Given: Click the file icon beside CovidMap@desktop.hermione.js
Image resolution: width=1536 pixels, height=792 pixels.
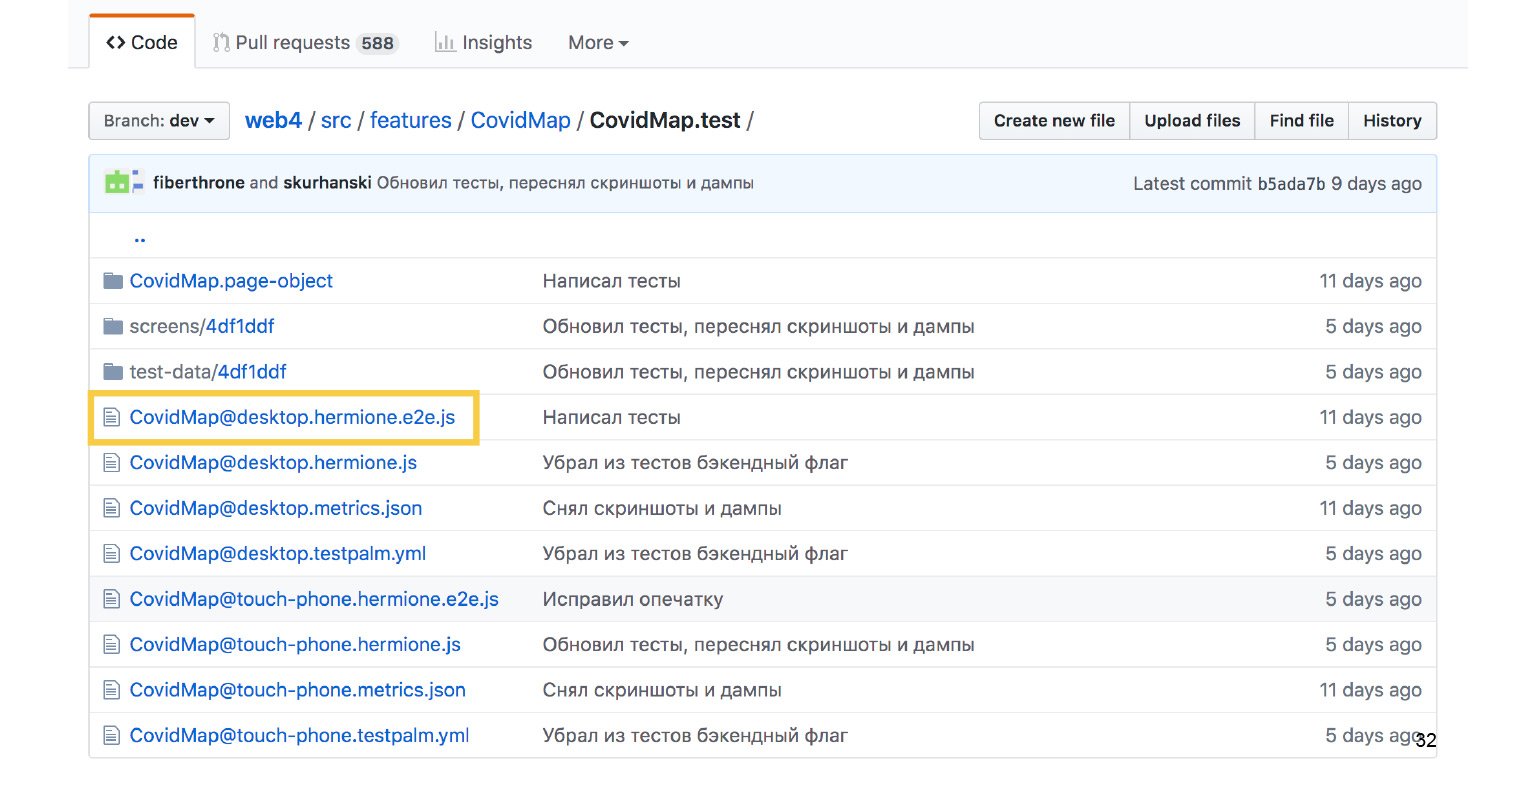Looking at the screenshot, I should point(111,462).
